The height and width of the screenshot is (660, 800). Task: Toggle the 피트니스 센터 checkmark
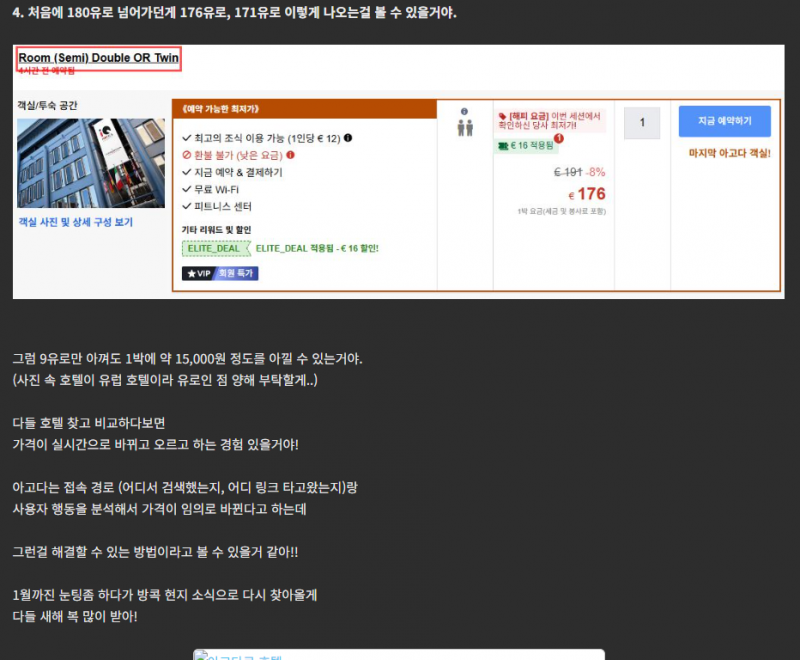(x=187, y=206)
